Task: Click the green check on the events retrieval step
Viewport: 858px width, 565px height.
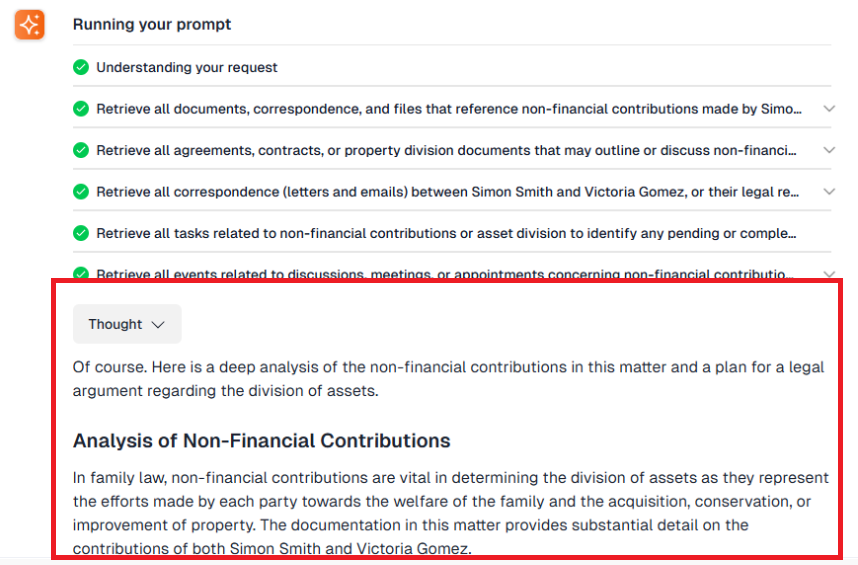Action: coord(81,274)
